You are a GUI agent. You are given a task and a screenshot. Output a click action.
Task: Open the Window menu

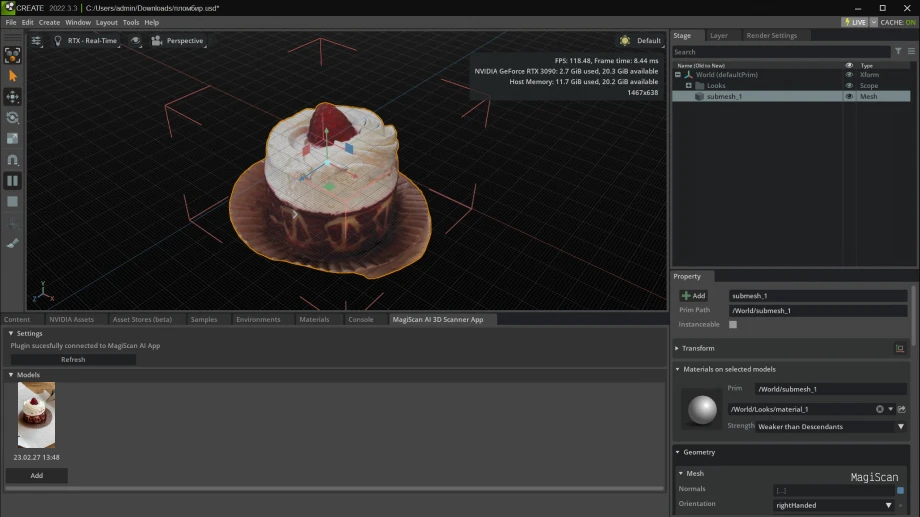77,22
